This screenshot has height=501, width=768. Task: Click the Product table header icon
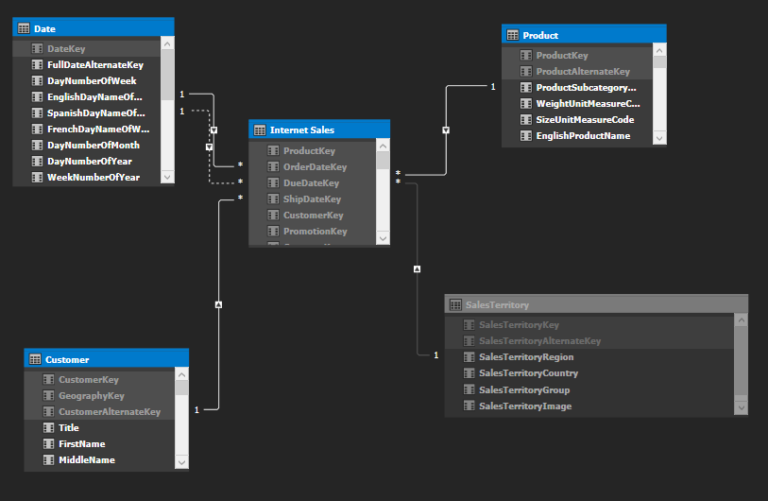(513, 35)
